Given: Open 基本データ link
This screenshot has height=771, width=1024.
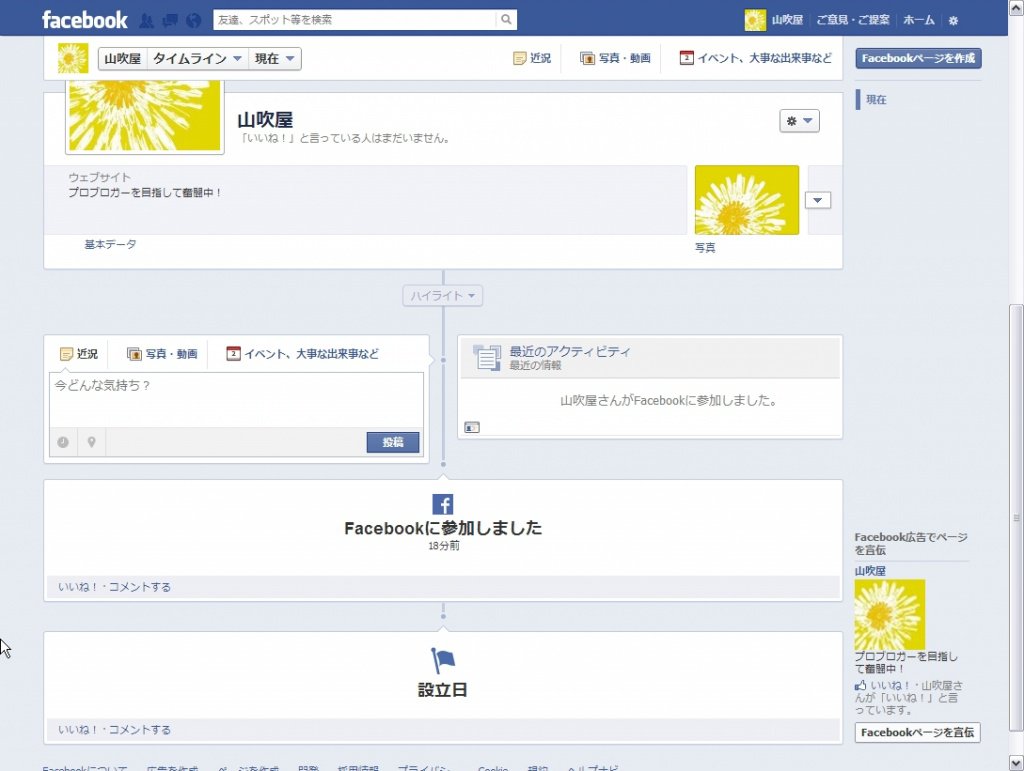Looking at the screenshot, I should pyautogui.click(x=110, y=244).
